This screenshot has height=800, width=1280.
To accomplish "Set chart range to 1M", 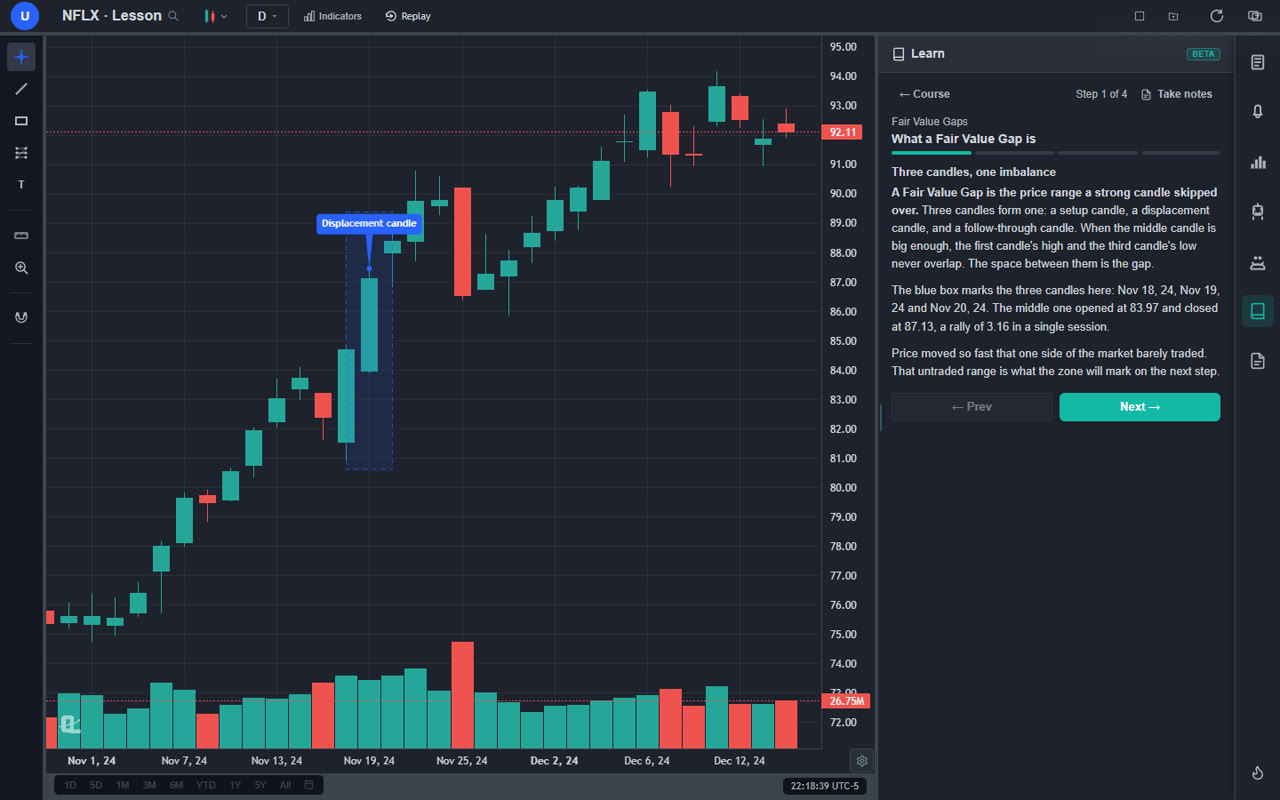I will (122, 785).
